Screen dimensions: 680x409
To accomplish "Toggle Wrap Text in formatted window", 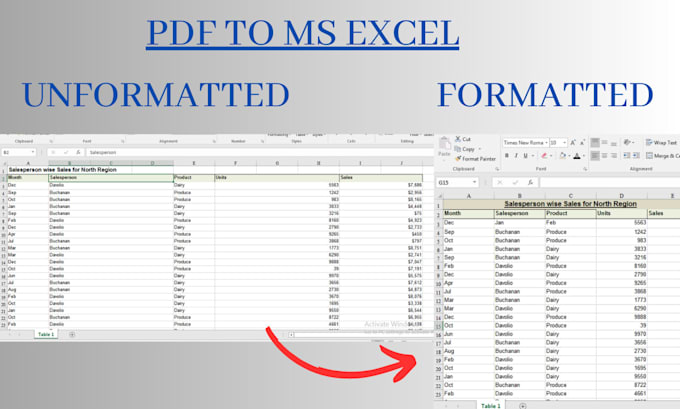I will tap(661, 142).
